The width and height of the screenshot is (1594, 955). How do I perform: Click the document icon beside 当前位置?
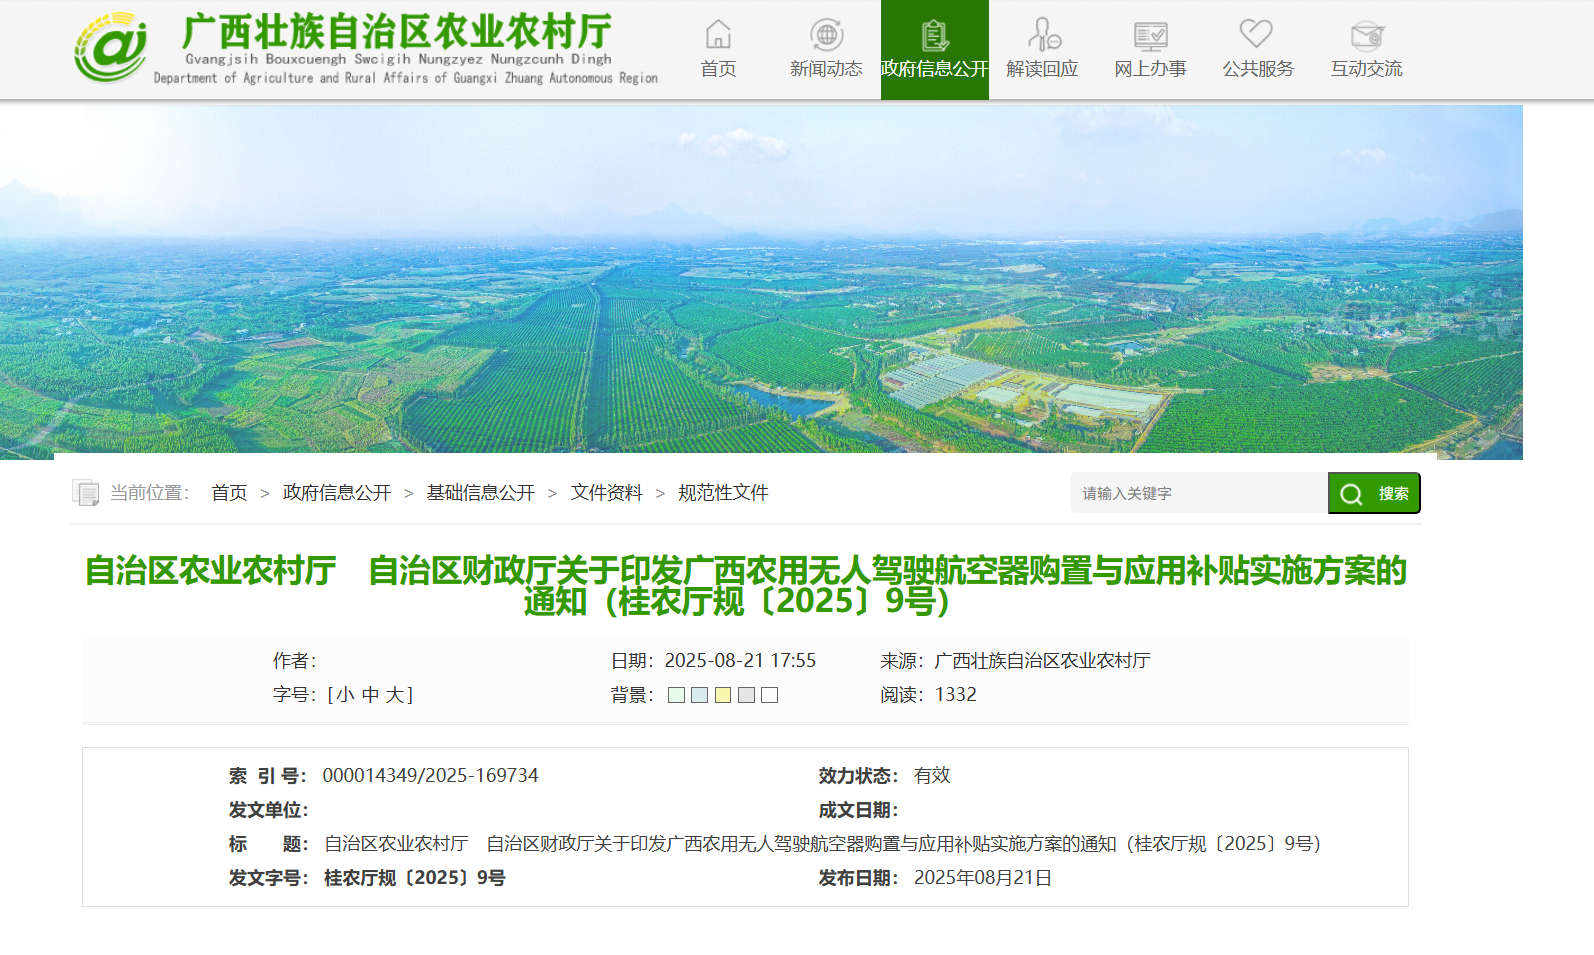click(86, 493)
